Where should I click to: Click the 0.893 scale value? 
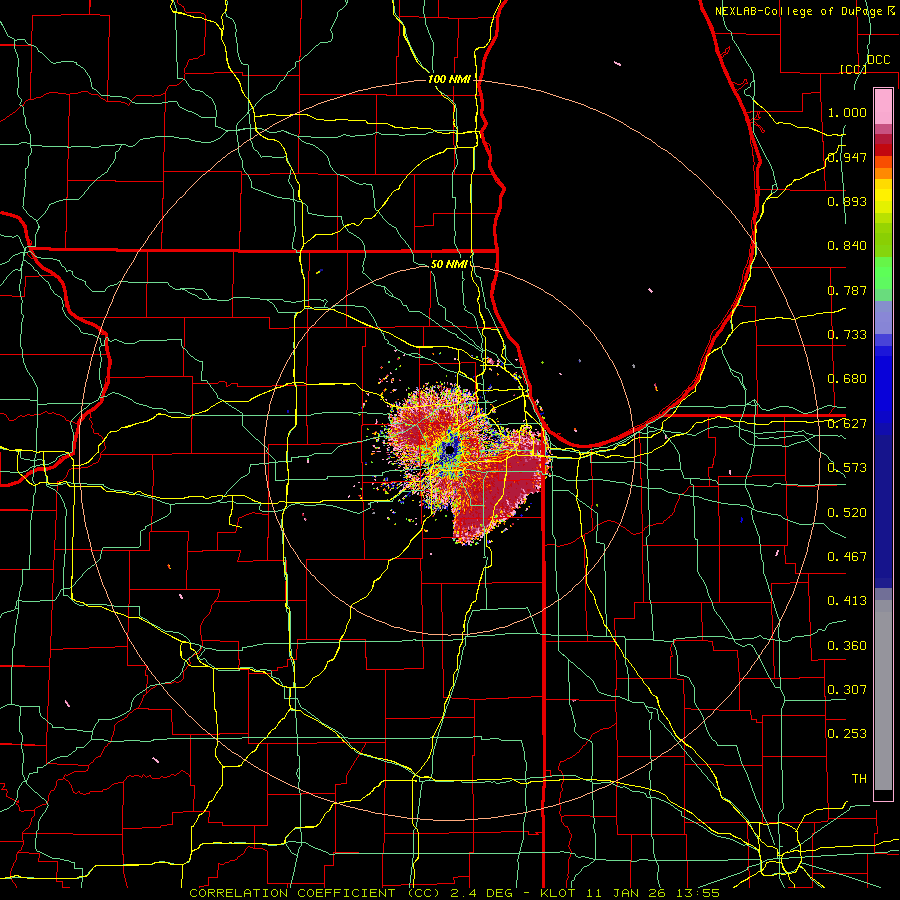click(x=847, y=201)
